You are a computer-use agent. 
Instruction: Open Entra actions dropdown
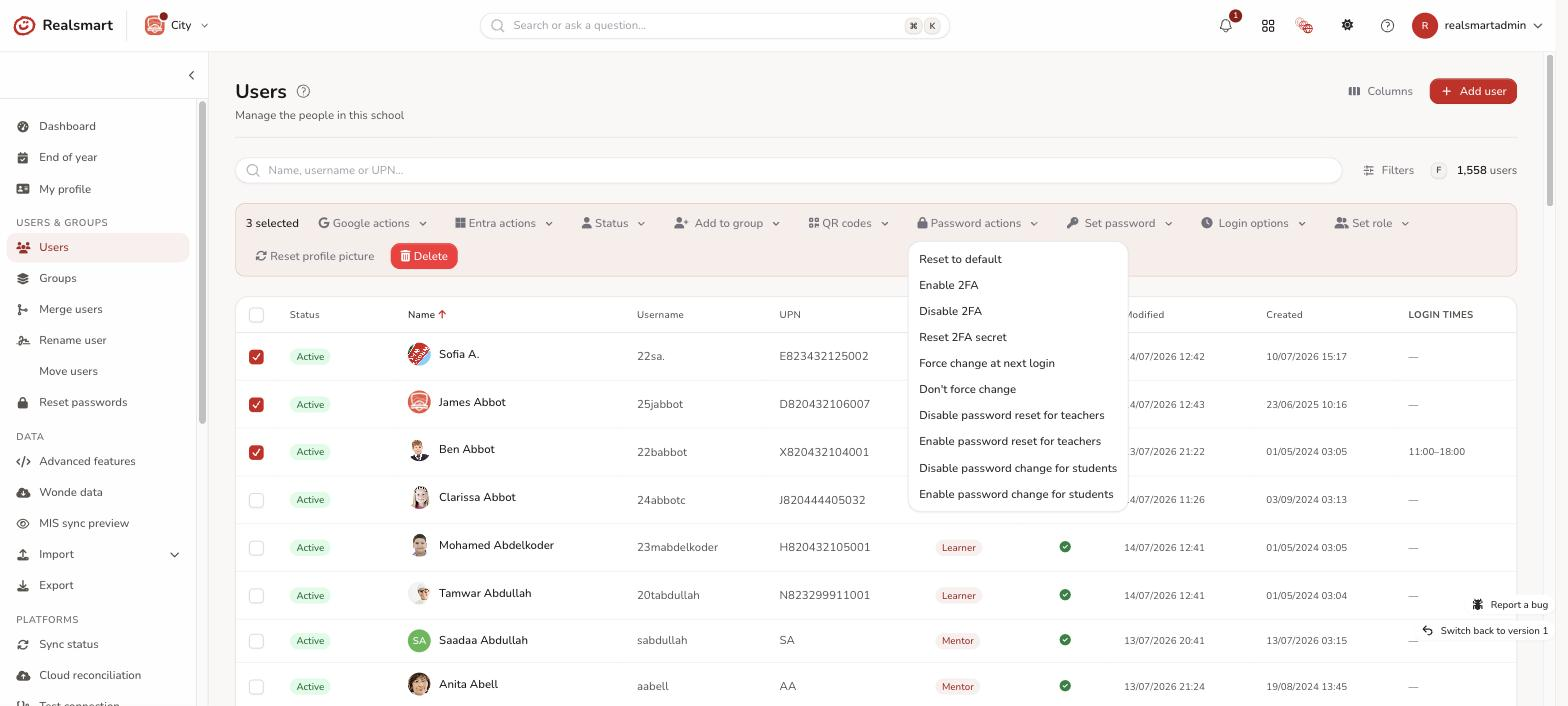tap(504, 223)
